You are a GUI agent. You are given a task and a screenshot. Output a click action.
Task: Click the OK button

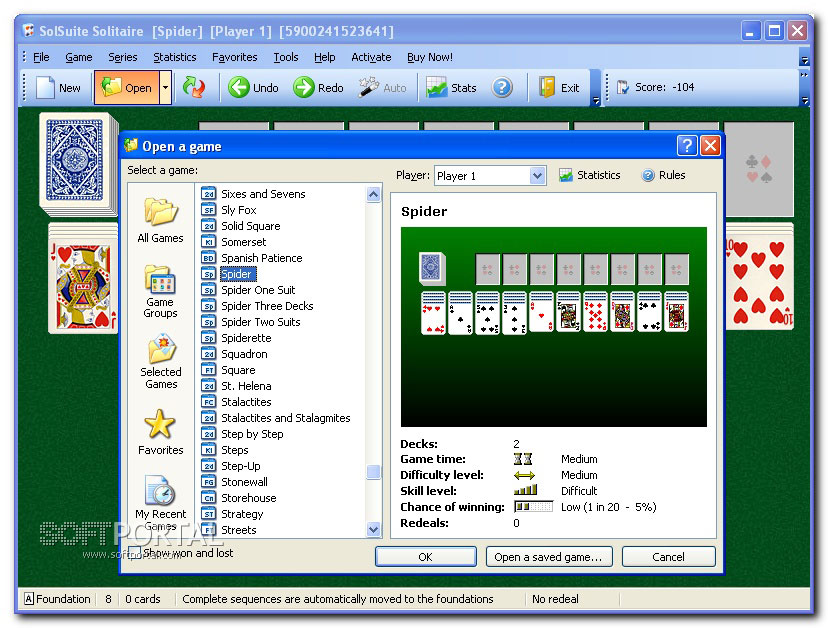[x=426, y=557]
